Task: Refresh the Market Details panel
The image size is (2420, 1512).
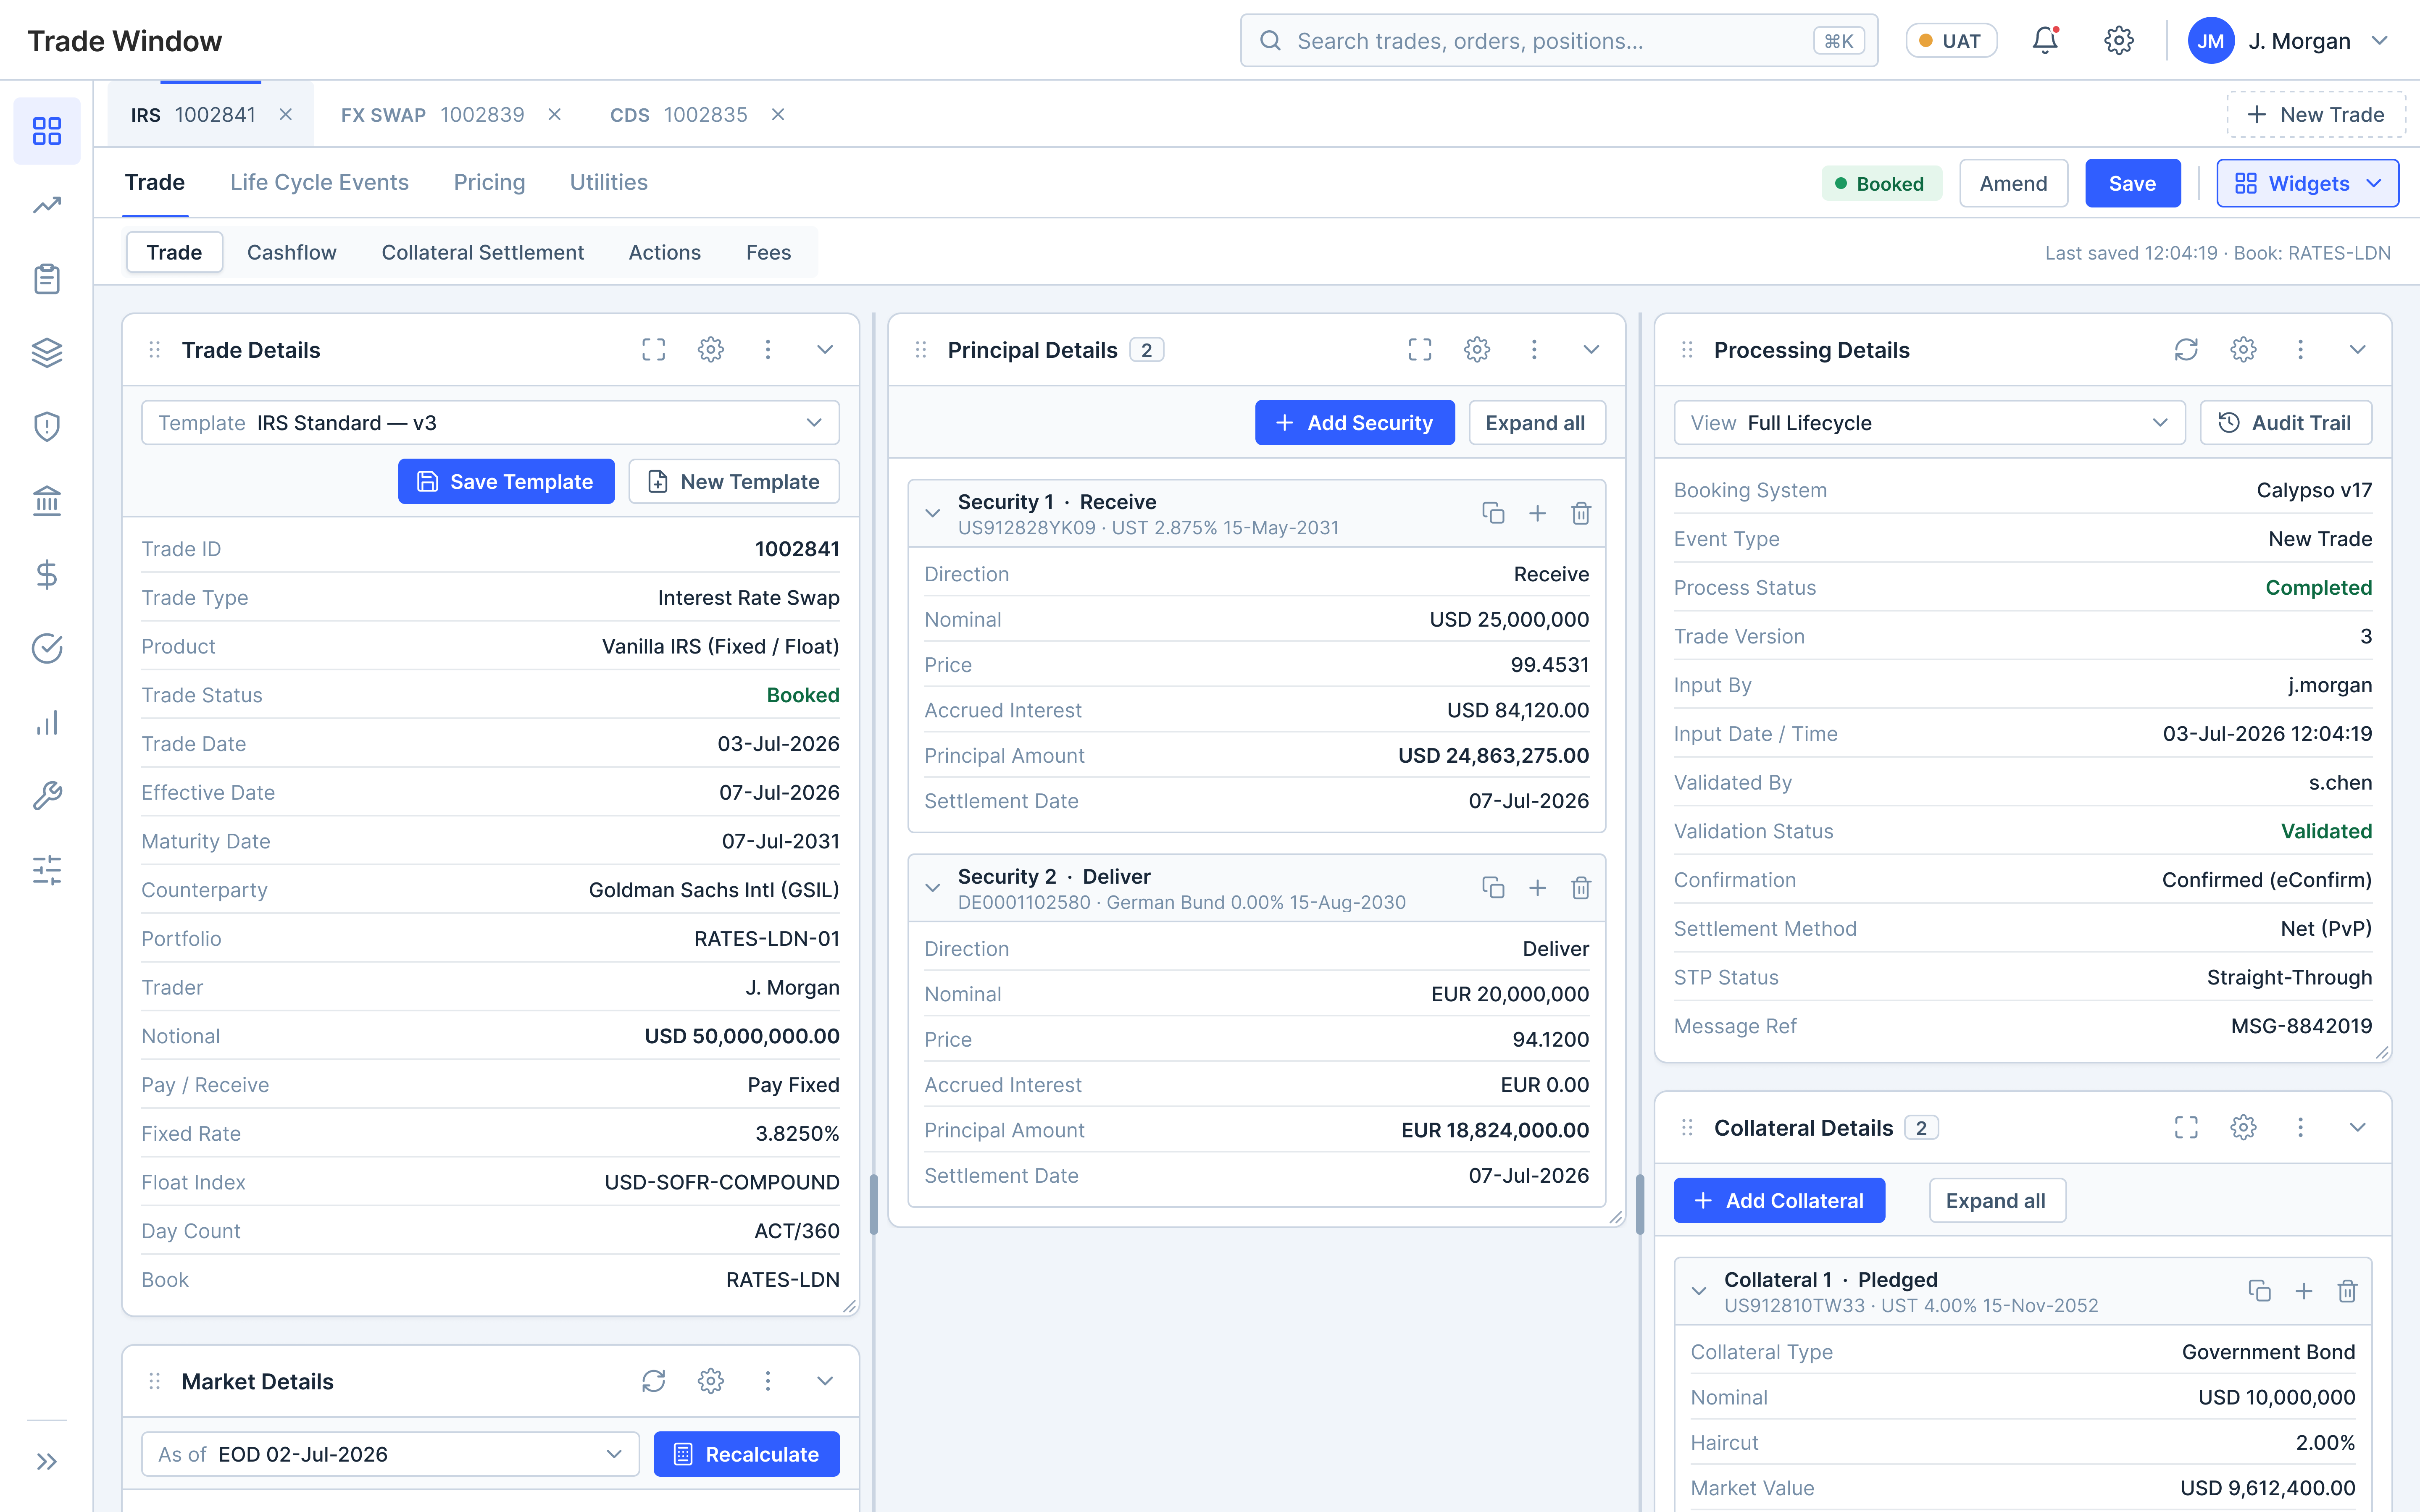Action: [653, 1381]
